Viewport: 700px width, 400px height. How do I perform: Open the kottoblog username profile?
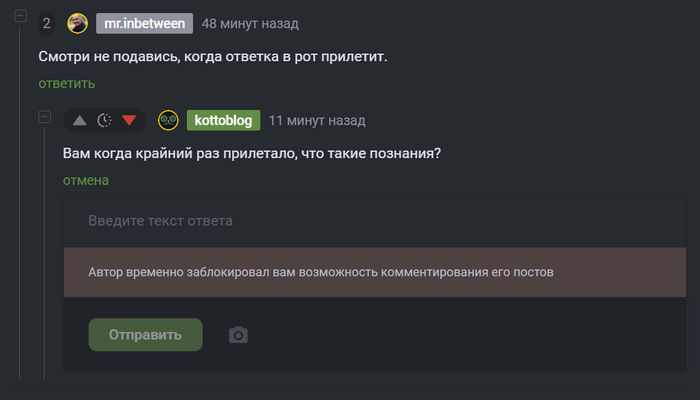223,120
